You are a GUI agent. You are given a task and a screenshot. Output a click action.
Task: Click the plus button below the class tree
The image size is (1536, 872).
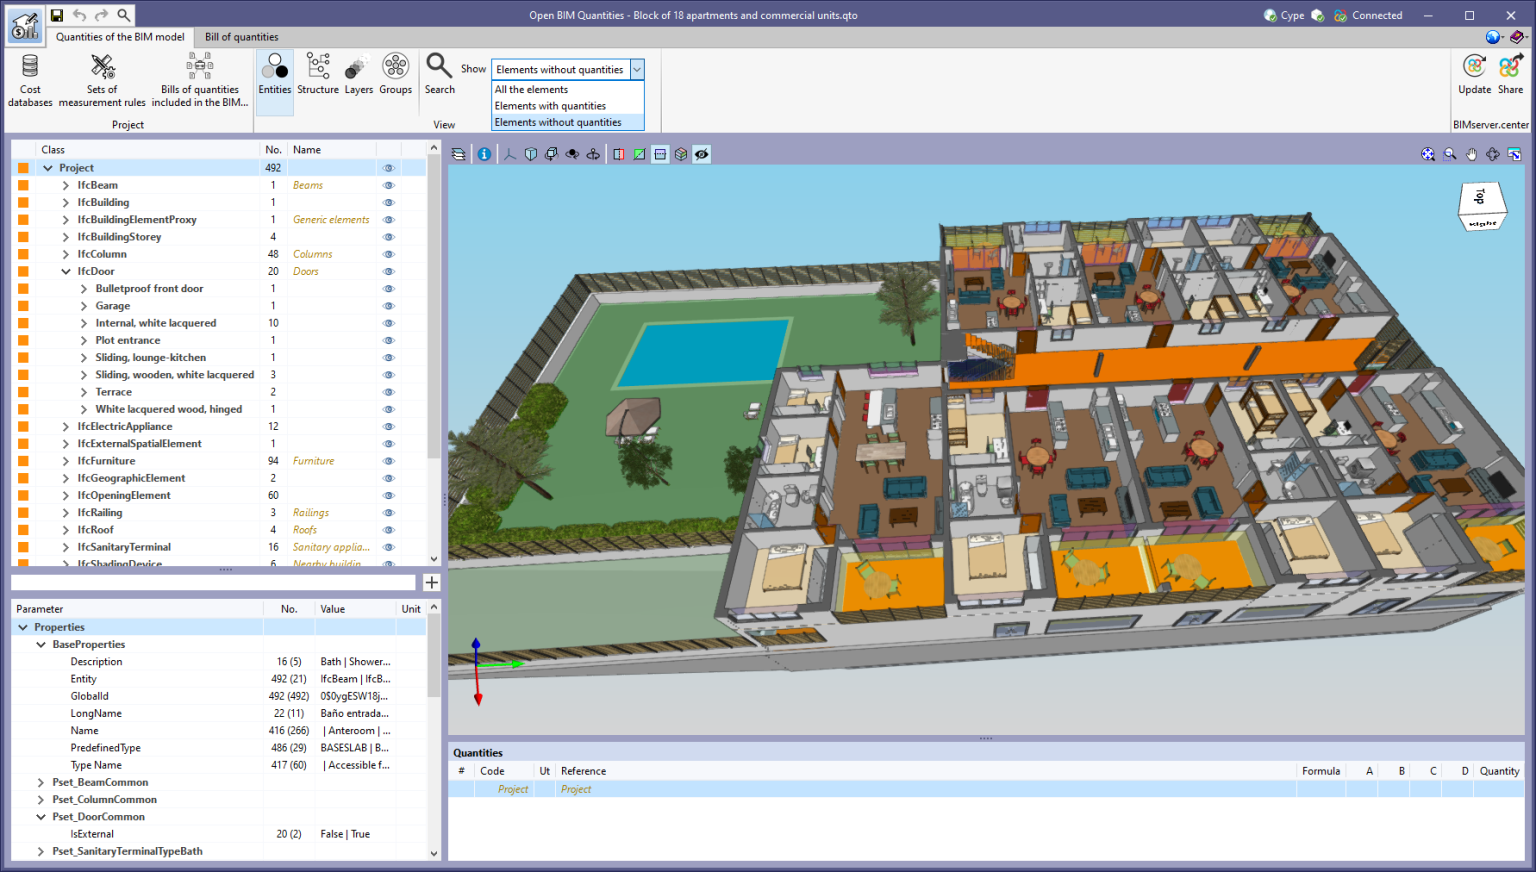click(x=431, y=582)
